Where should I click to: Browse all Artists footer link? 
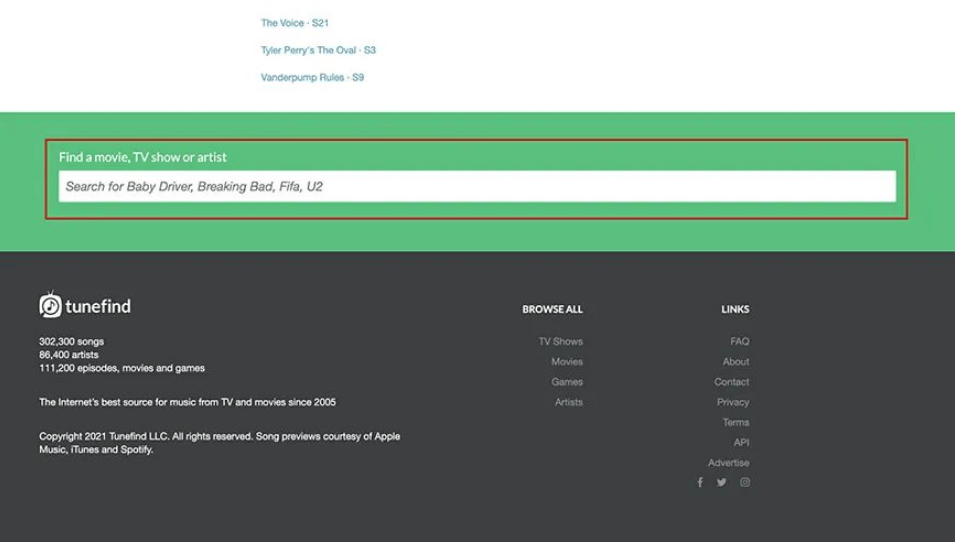(x=568, y=402)
